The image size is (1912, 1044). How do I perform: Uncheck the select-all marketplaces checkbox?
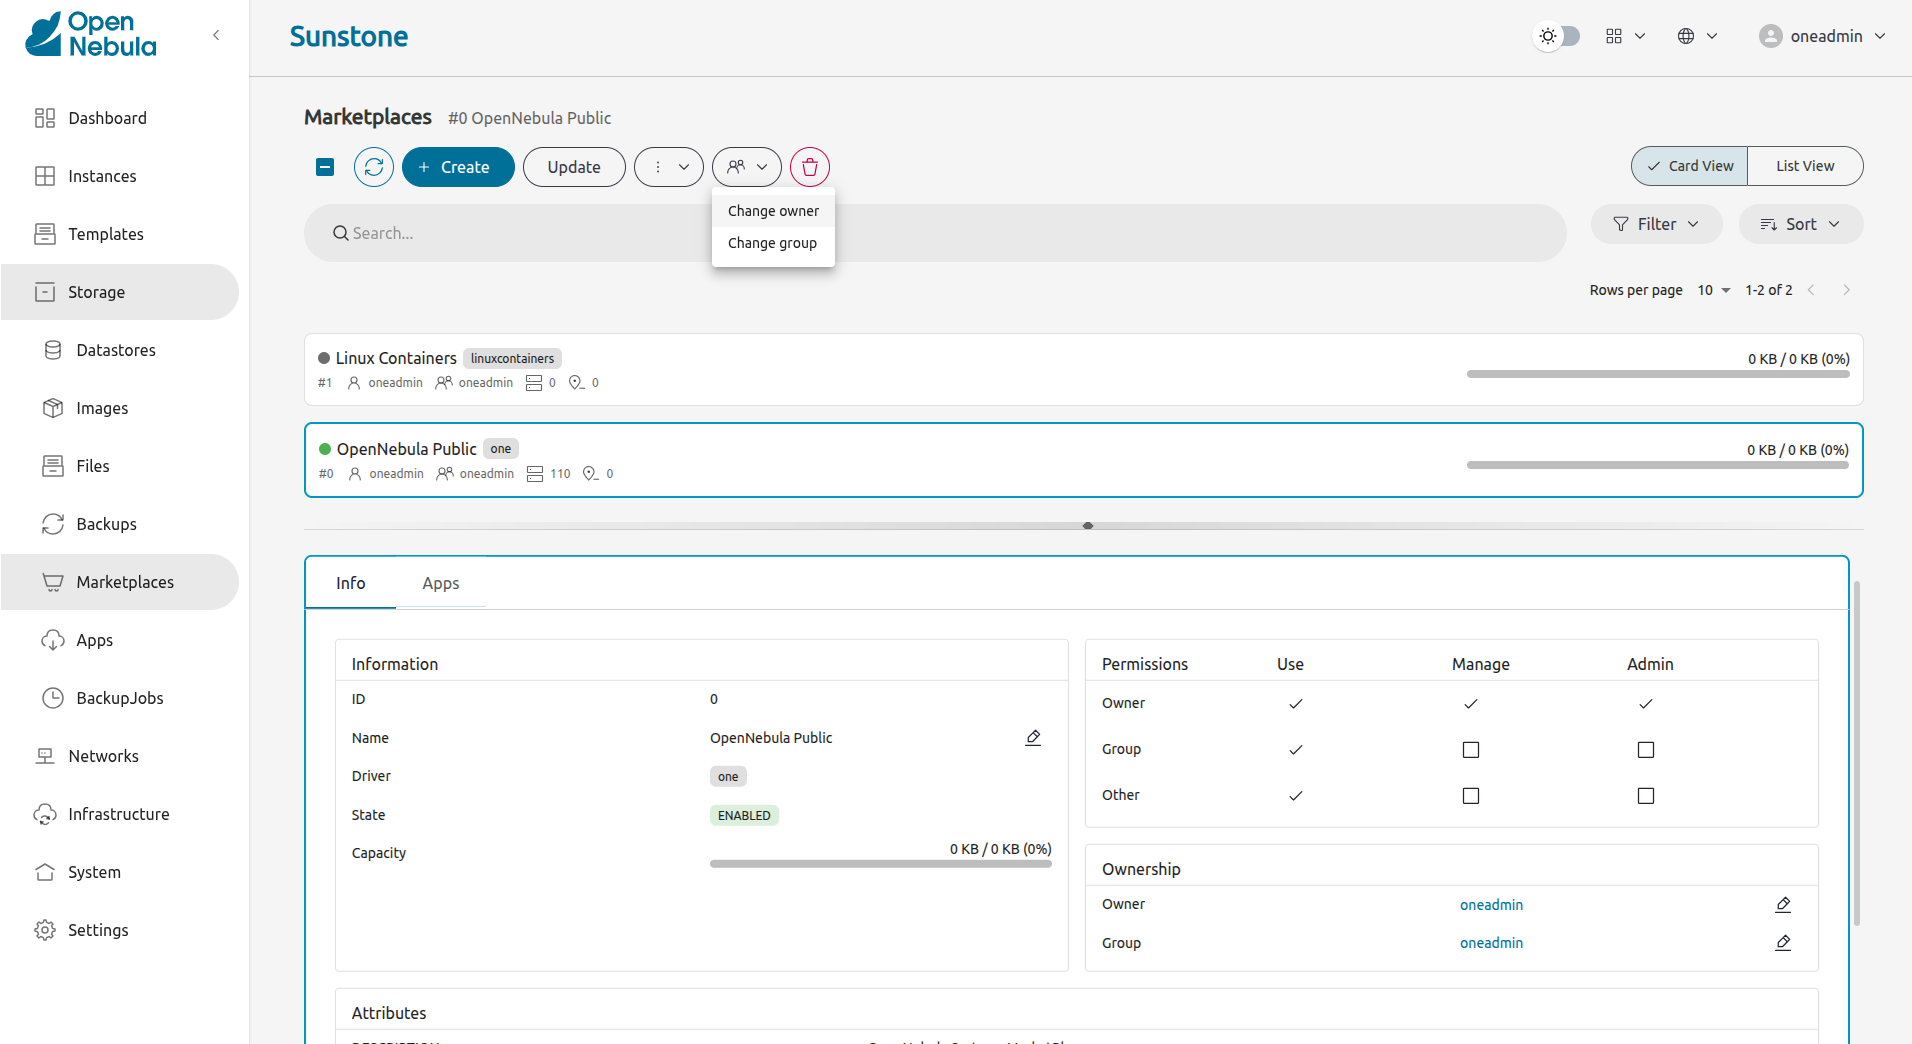325,167
